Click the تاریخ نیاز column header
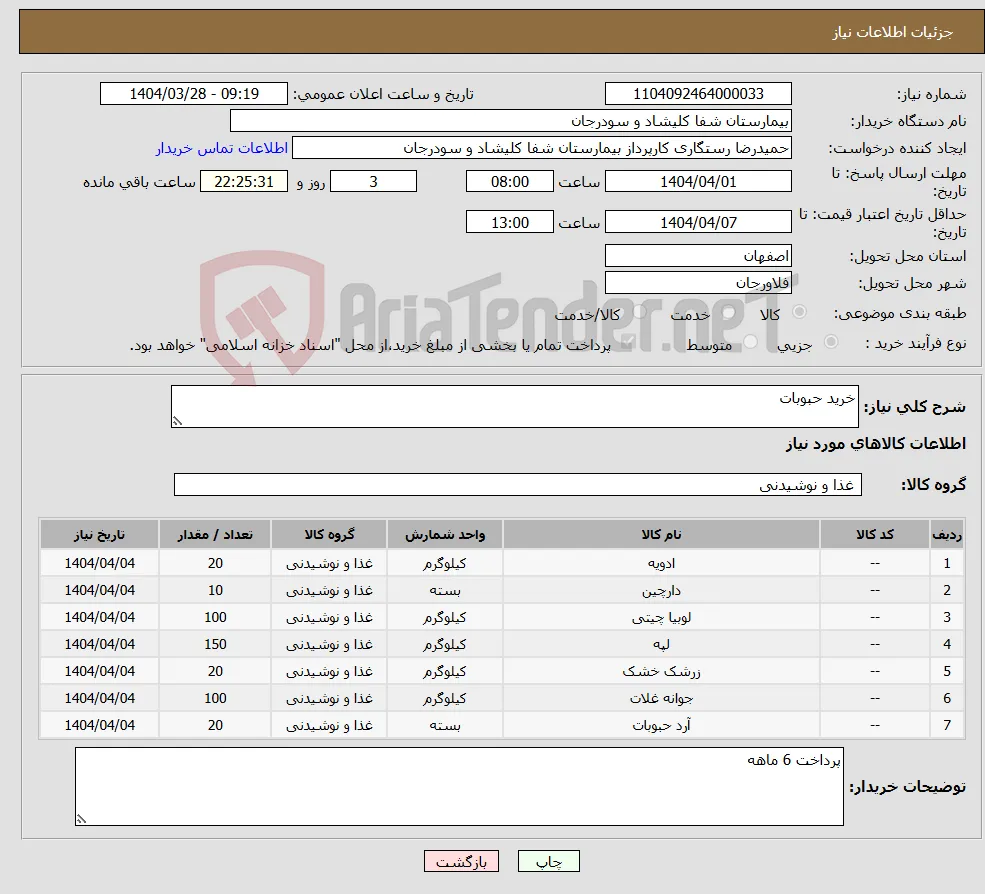 coord(99,535)
